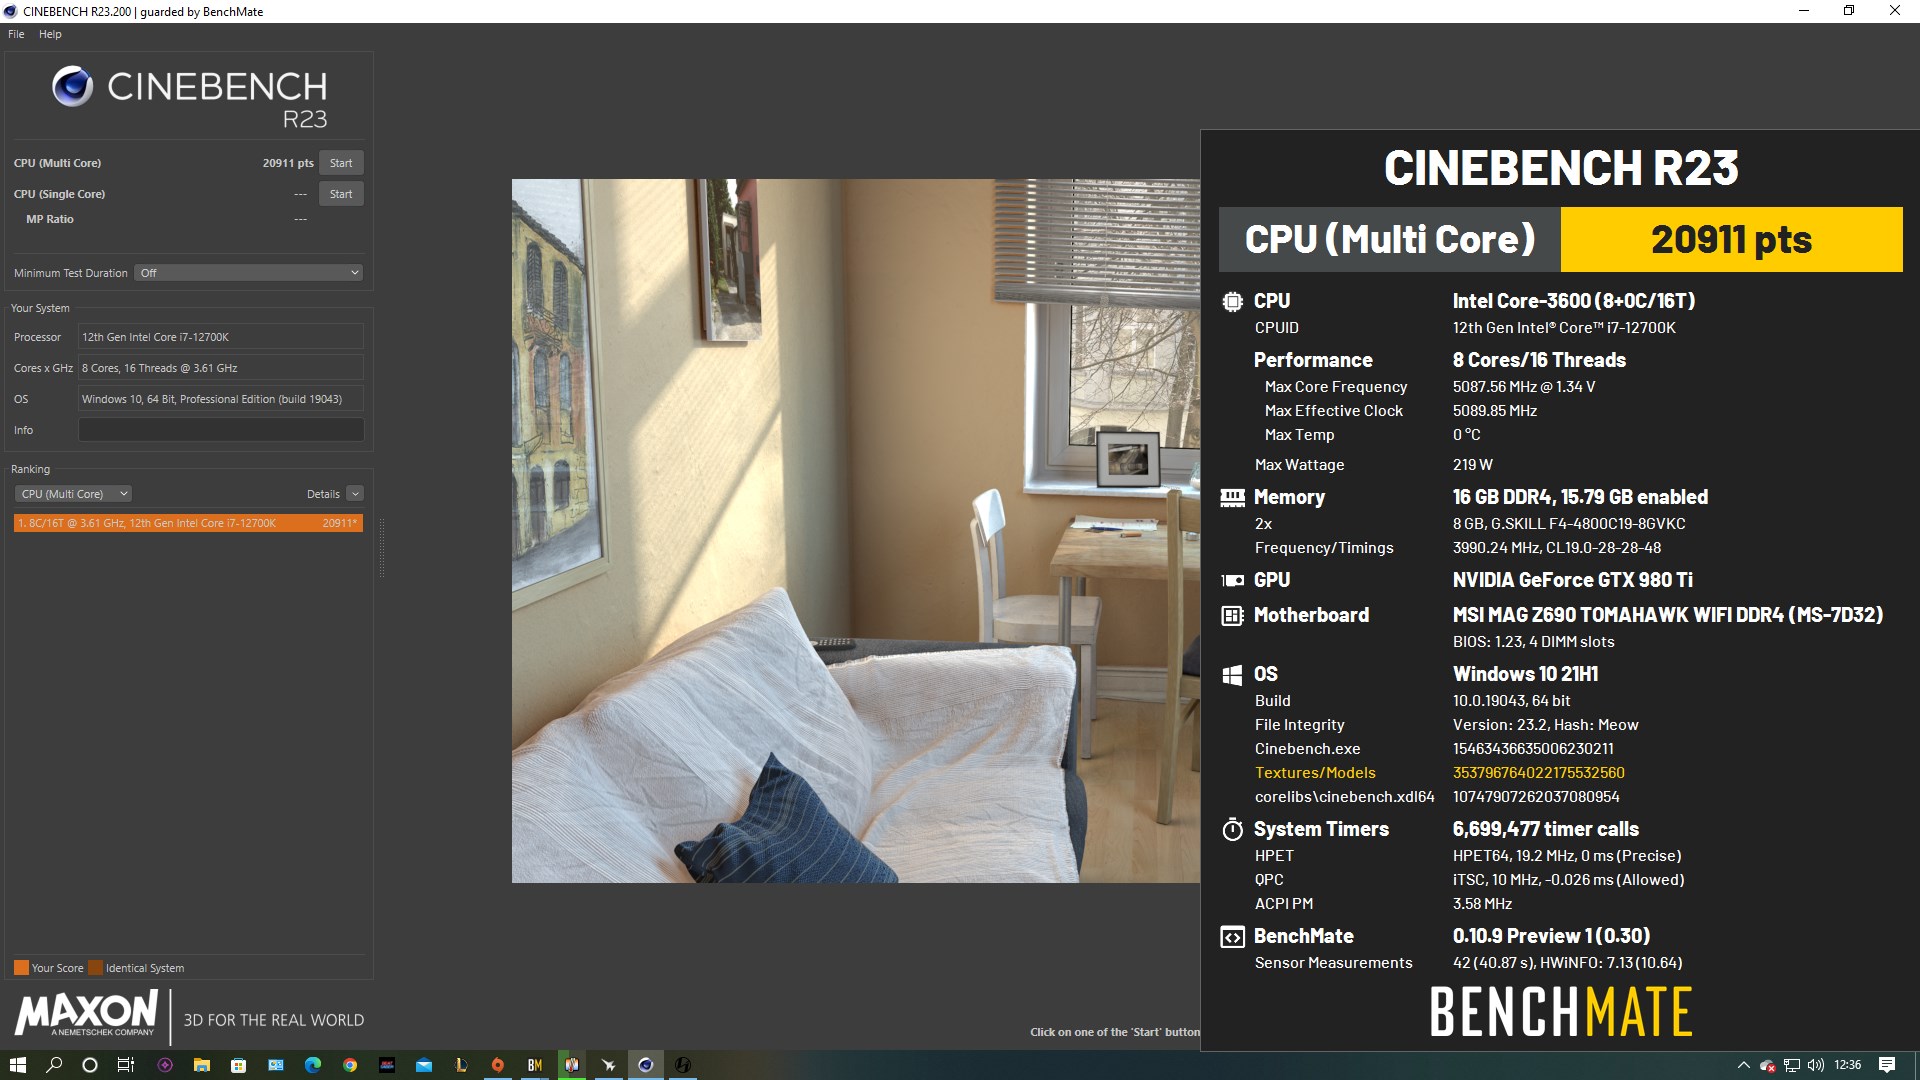Open File Explorer from the taskbar

(201, 1065)
